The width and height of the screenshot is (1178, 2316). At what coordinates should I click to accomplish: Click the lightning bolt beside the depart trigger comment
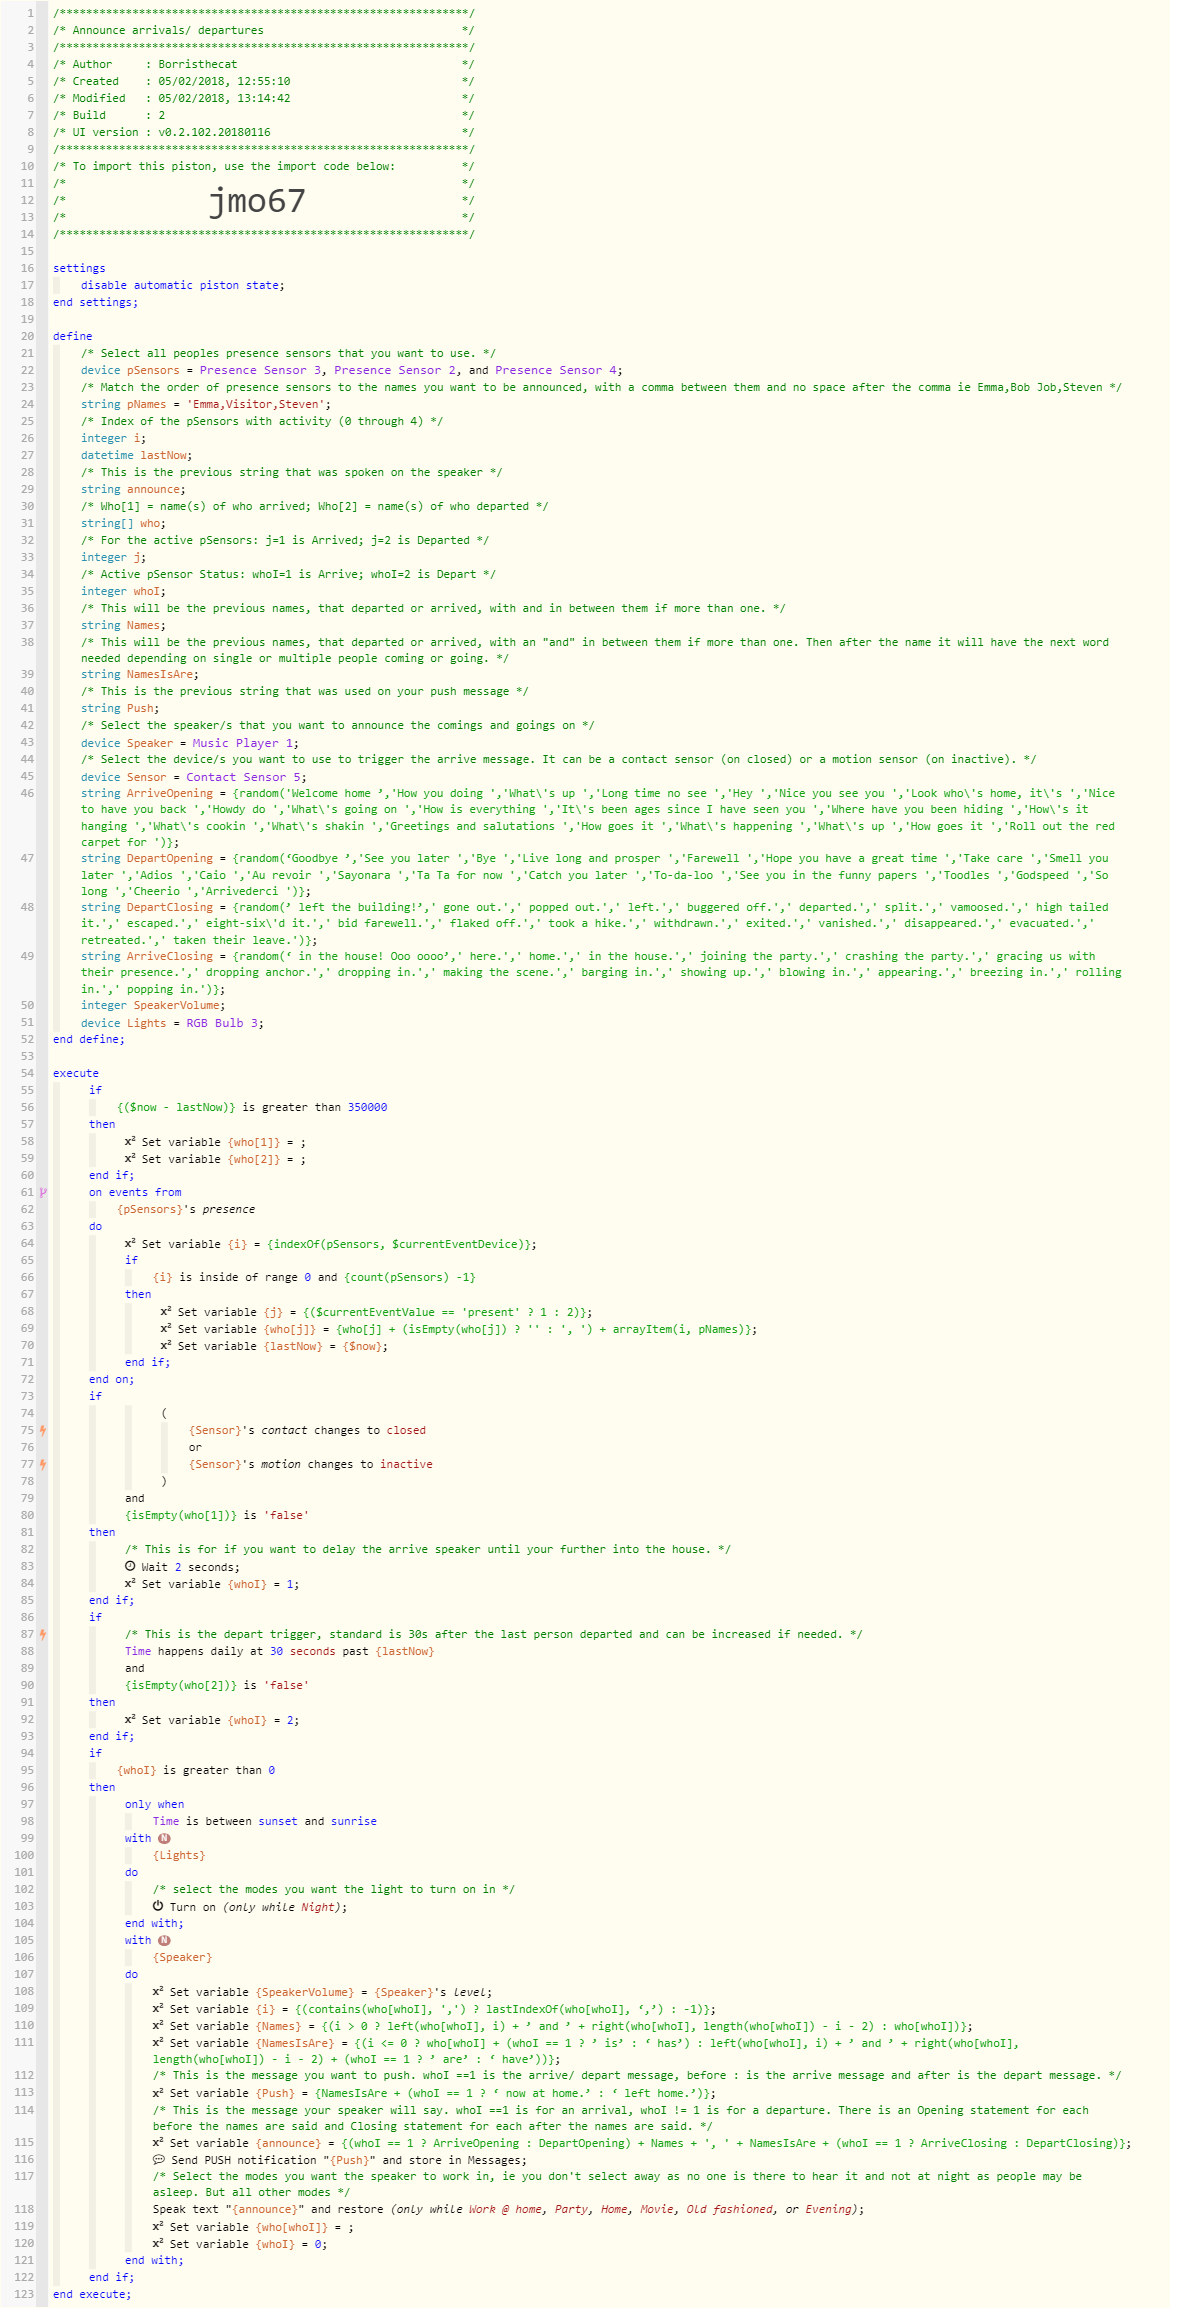tap(43, 1634)
